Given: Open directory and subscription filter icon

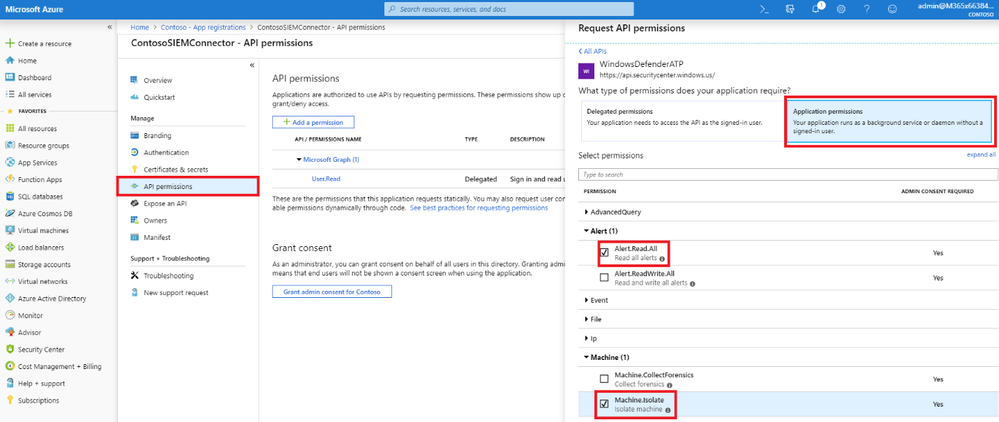Looking at the screenshot, I should tap(791, 9).
